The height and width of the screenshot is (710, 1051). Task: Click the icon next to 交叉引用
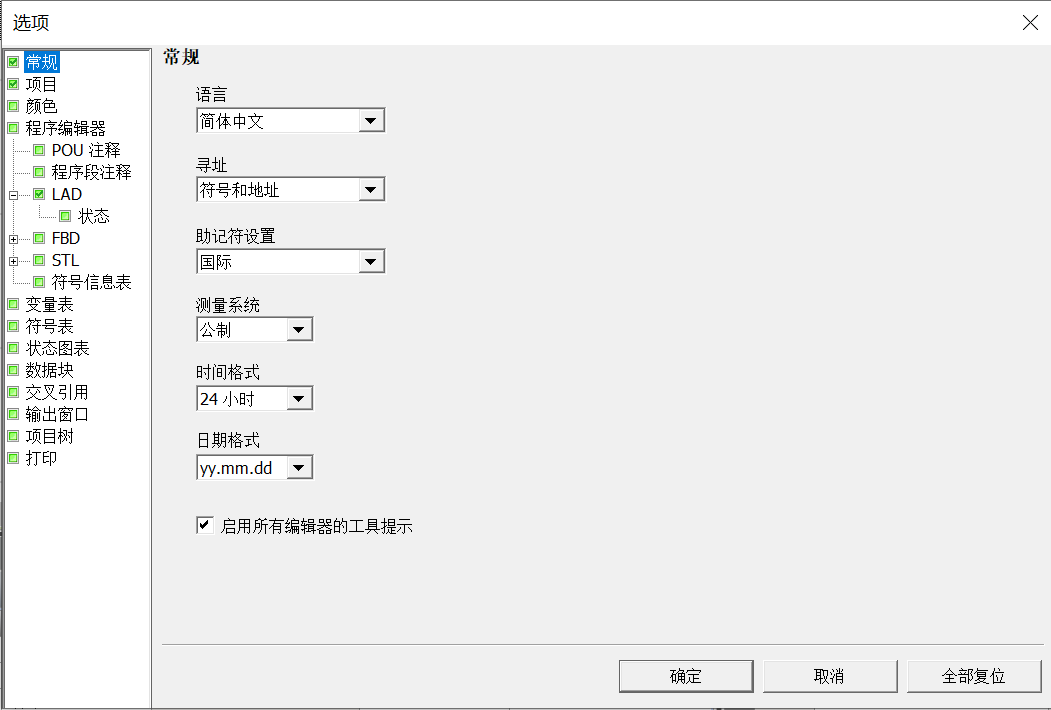(13, 392)
